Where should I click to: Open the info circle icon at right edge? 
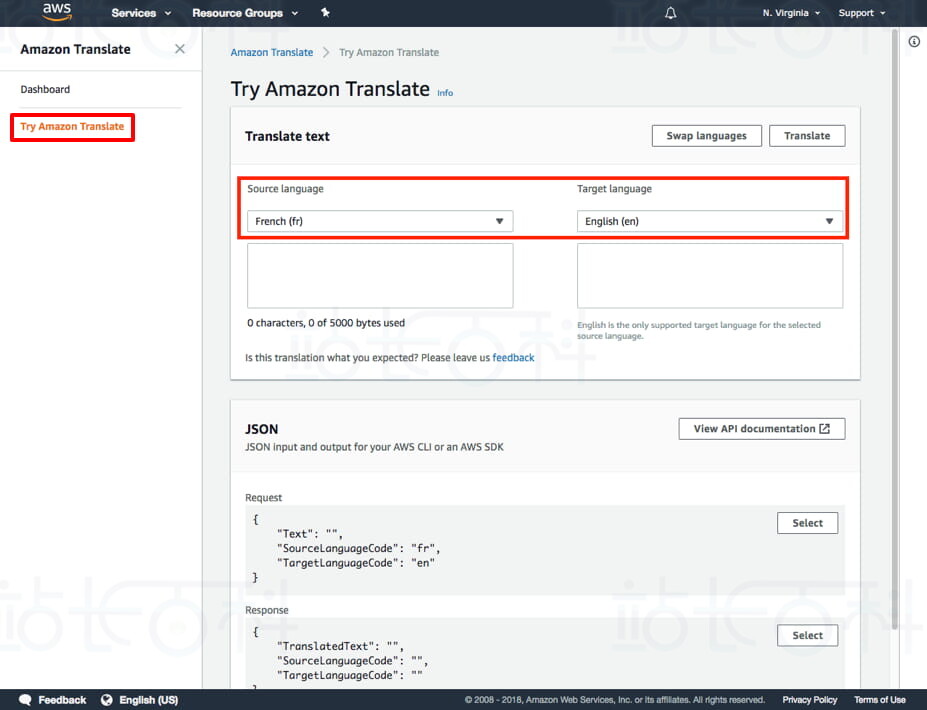914,41
